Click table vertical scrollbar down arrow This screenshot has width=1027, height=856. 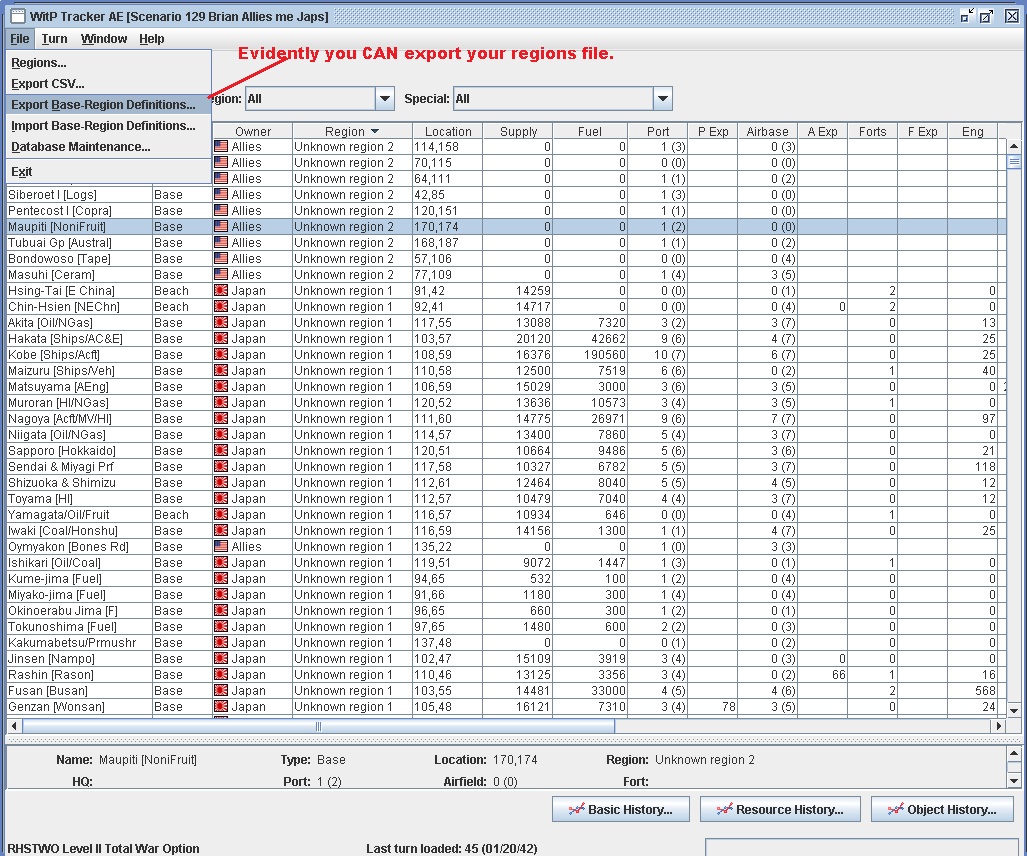click(x=1014, y=711)
